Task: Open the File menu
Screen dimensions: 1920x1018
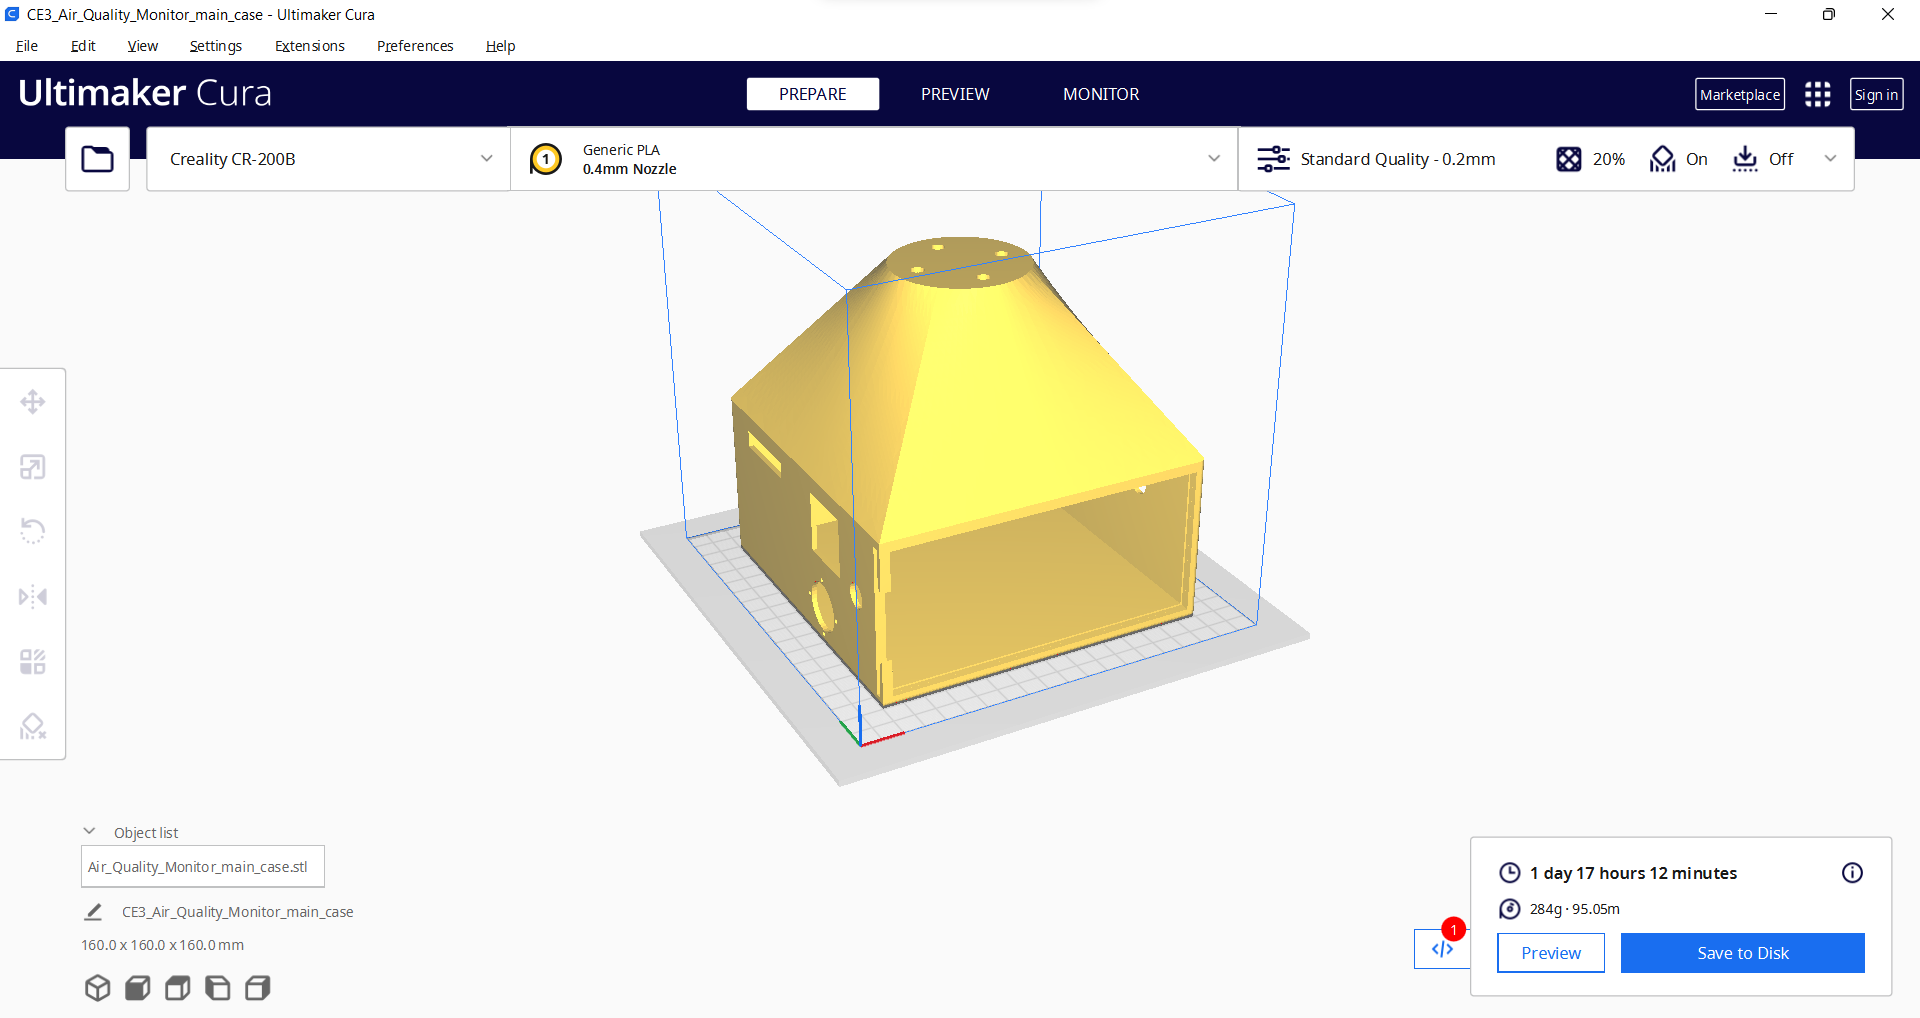Action: pos(27,46)
